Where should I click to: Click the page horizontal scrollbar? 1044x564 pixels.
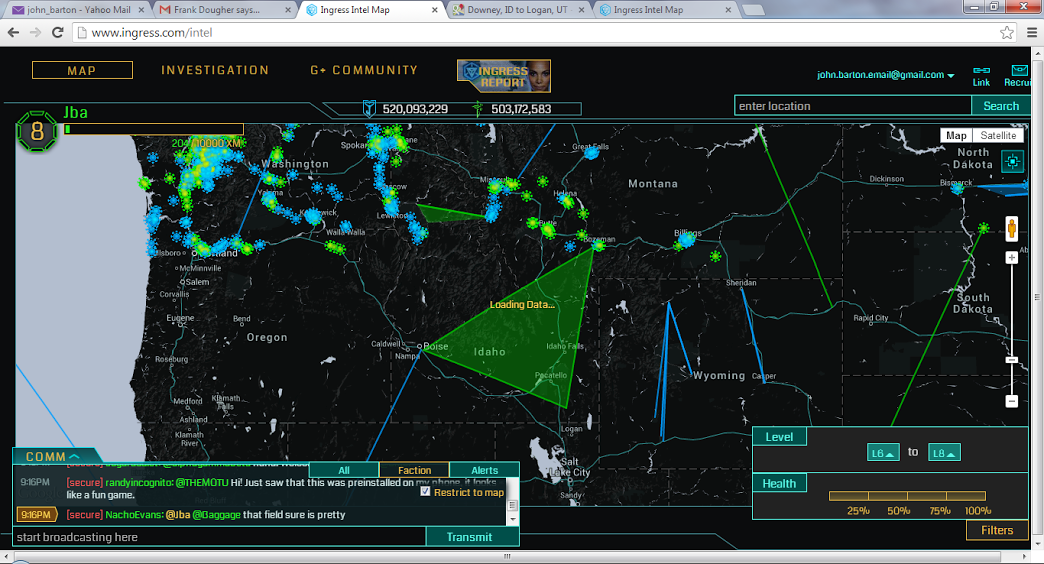click(x=506, y=555)
